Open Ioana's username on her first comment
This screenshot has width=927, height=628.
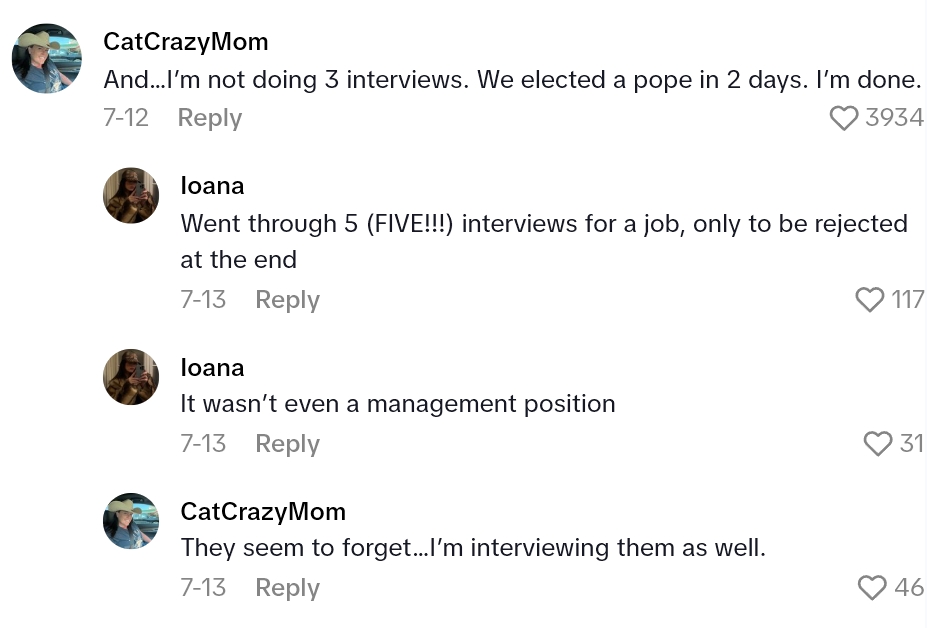212,185
